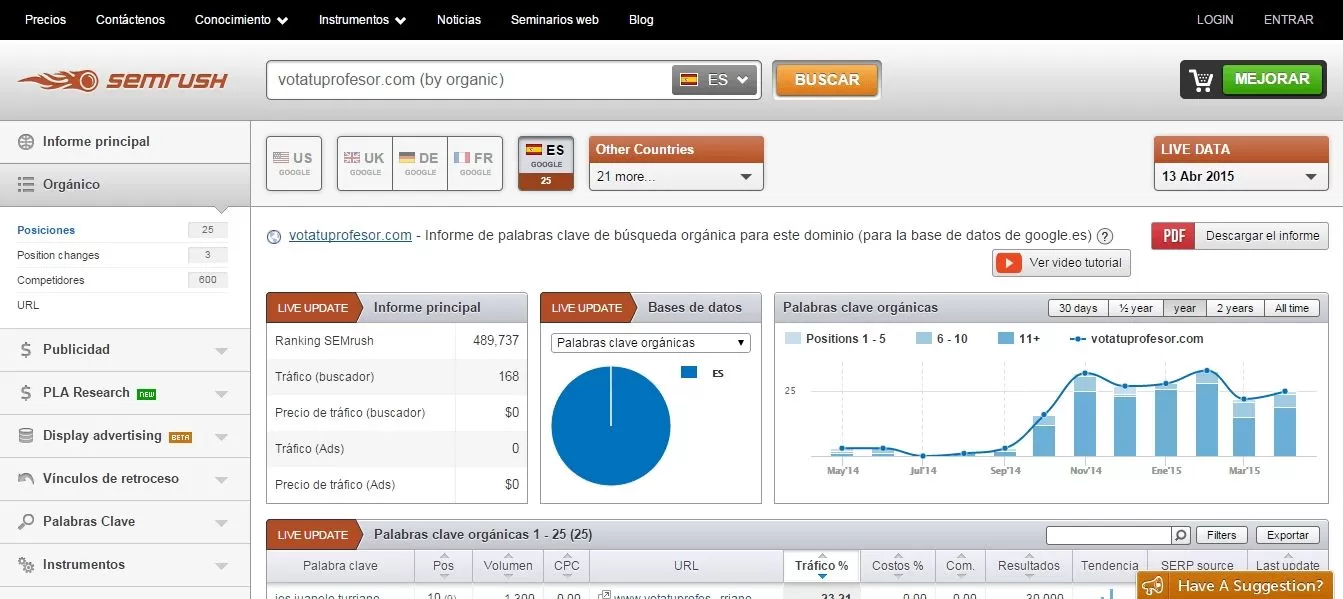Screen dimensions: 1343x599
Task: Toggle 6 - 10 positions legend
Action: coord(942,339)
